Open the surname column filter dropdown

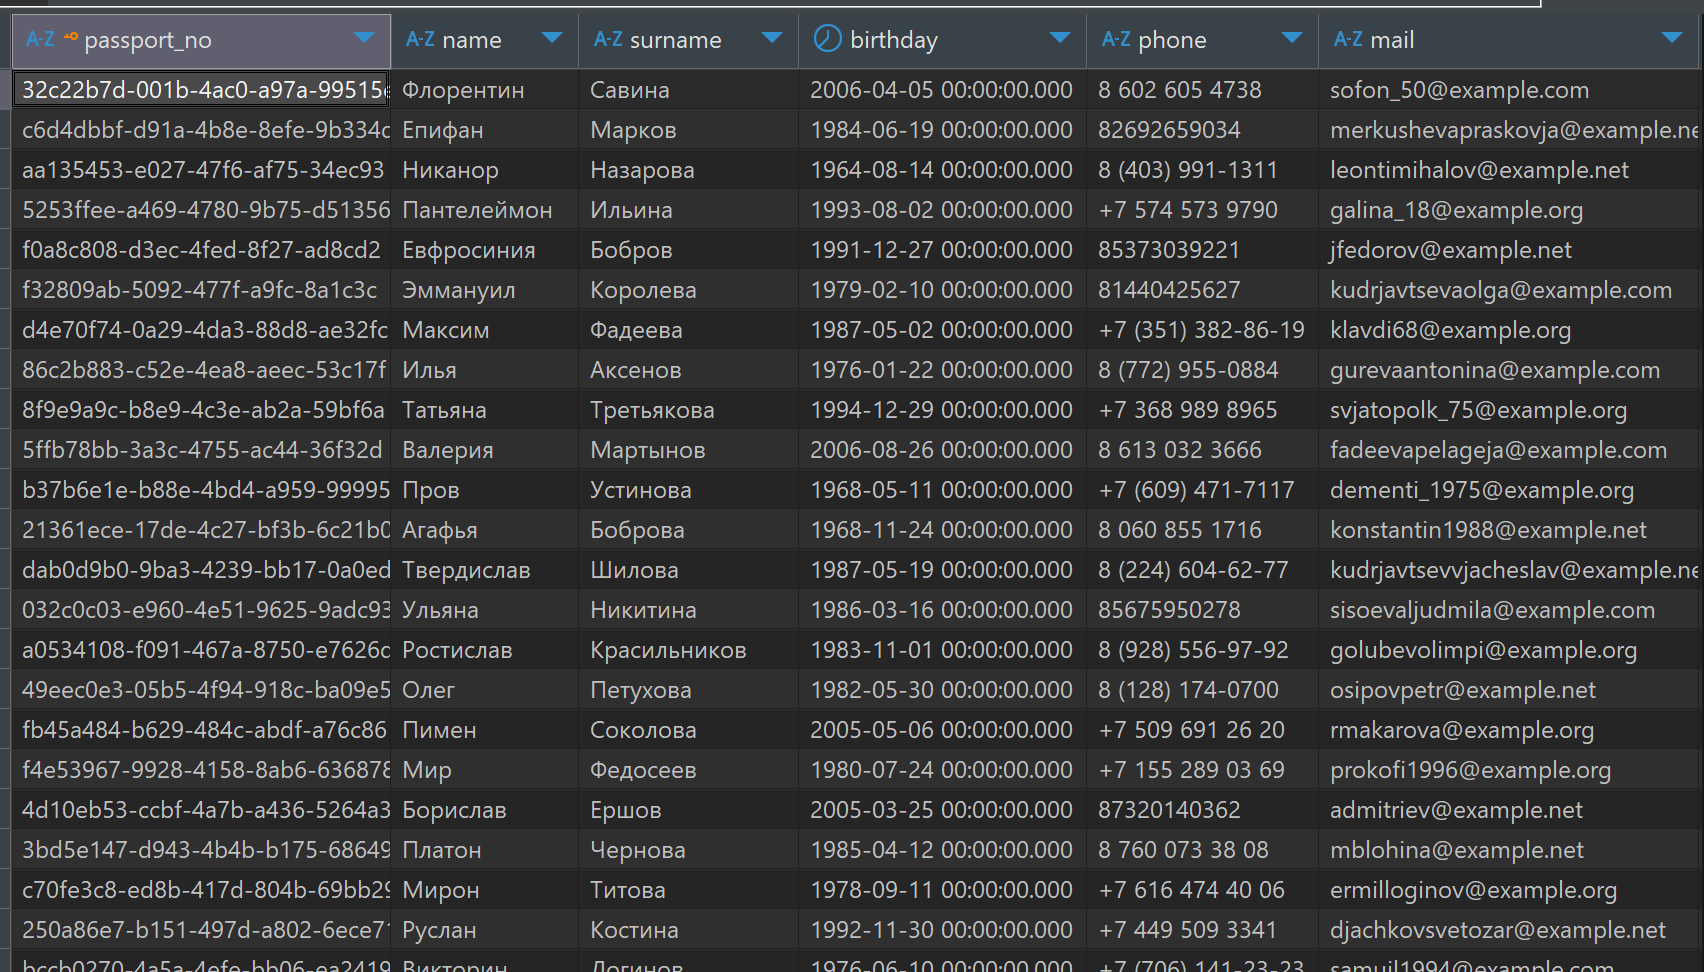[x=772, y=38]
